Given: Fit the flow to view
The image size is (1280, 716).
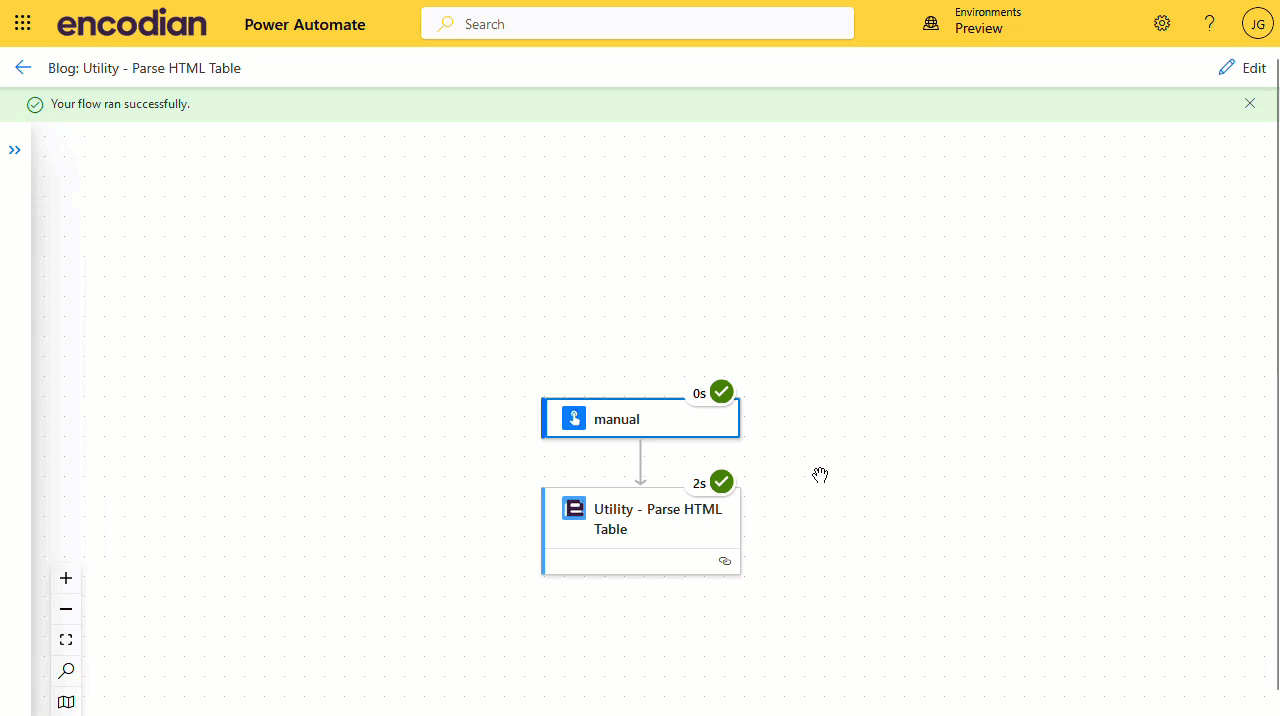Looking at the screenshot, I should click(66, 640).
